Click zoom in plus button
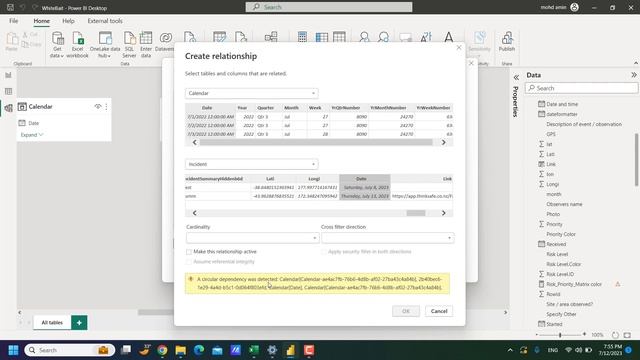 click(584, 334)
